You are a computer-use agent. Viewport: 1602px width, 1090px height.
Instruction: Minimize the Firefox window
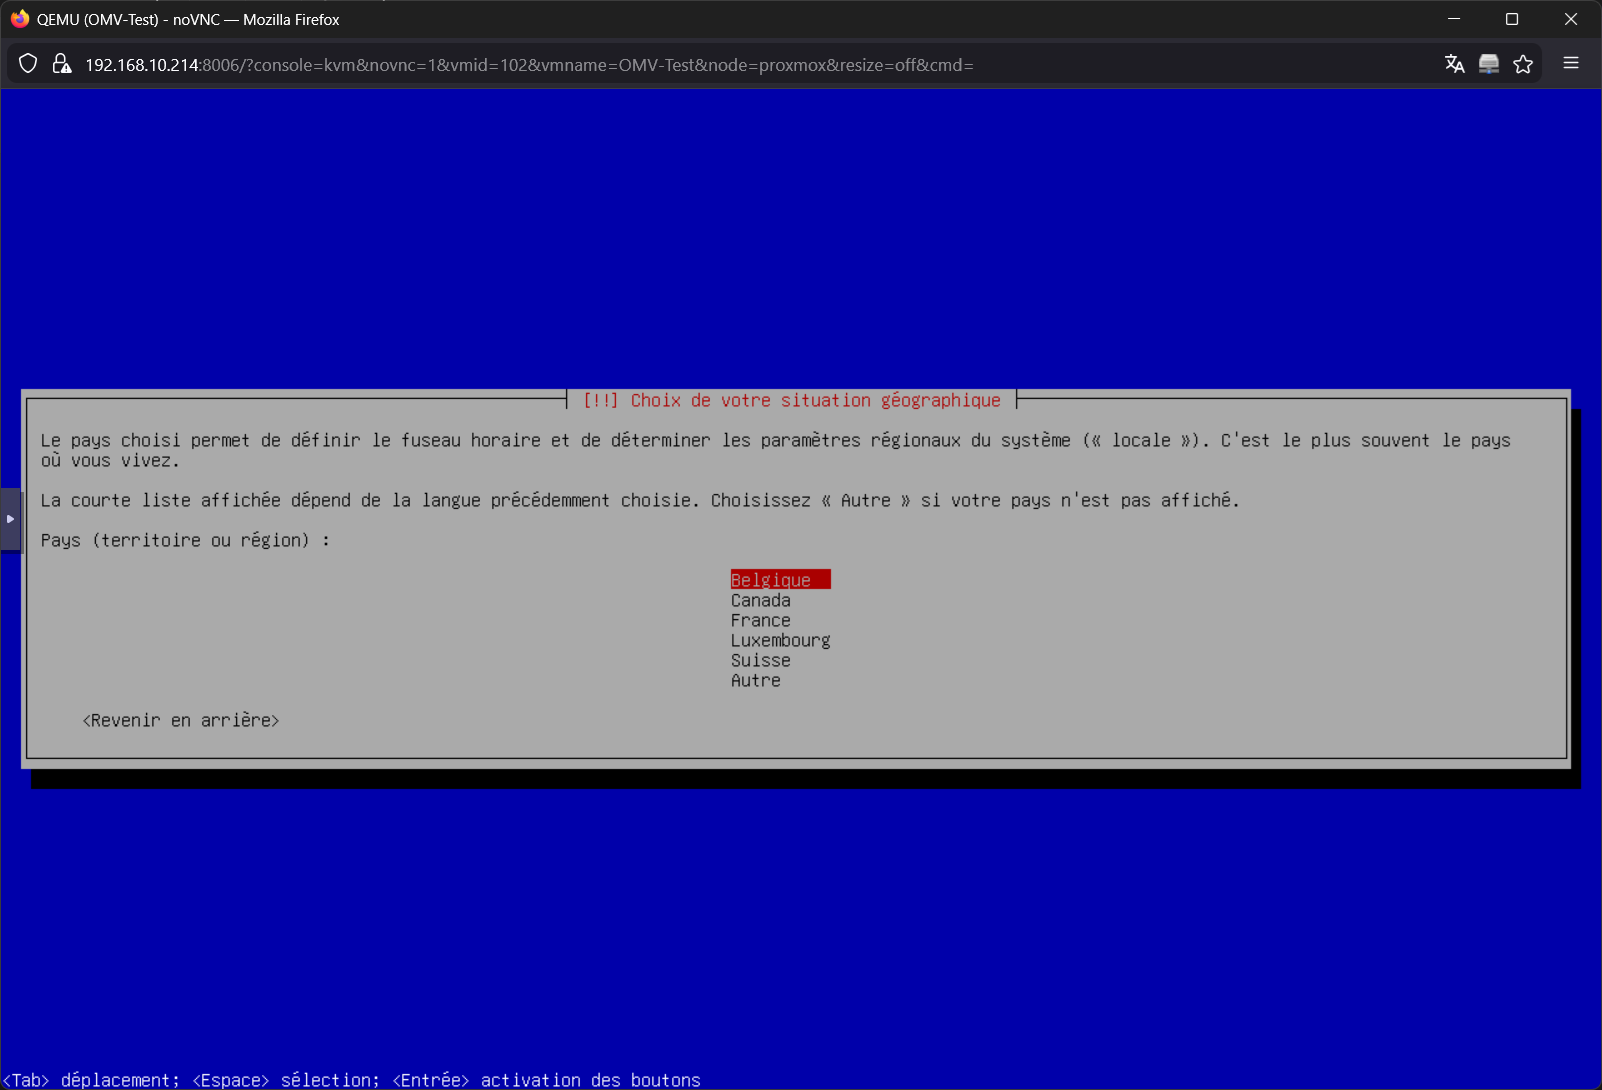point(1454,19)
